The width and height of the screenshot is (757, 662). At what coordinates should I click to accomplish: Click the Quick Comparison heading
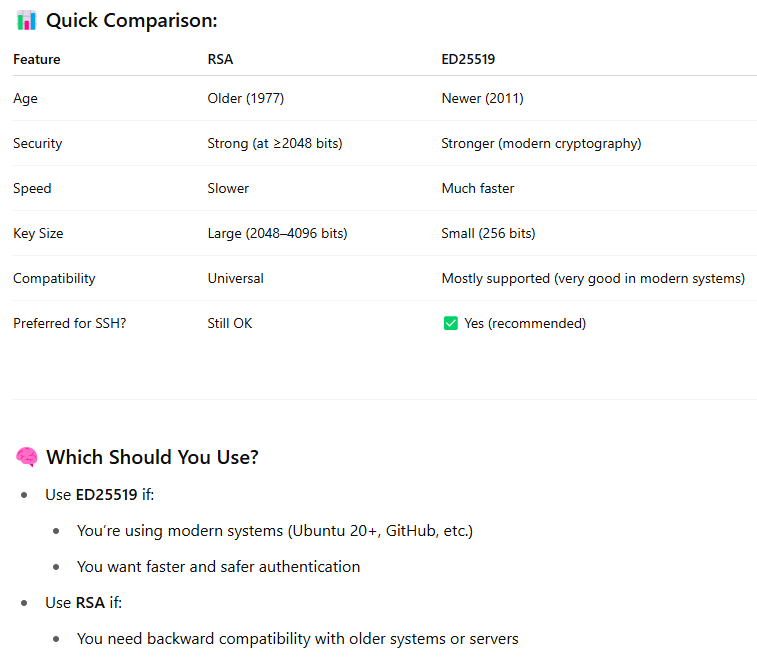[131, 20]
